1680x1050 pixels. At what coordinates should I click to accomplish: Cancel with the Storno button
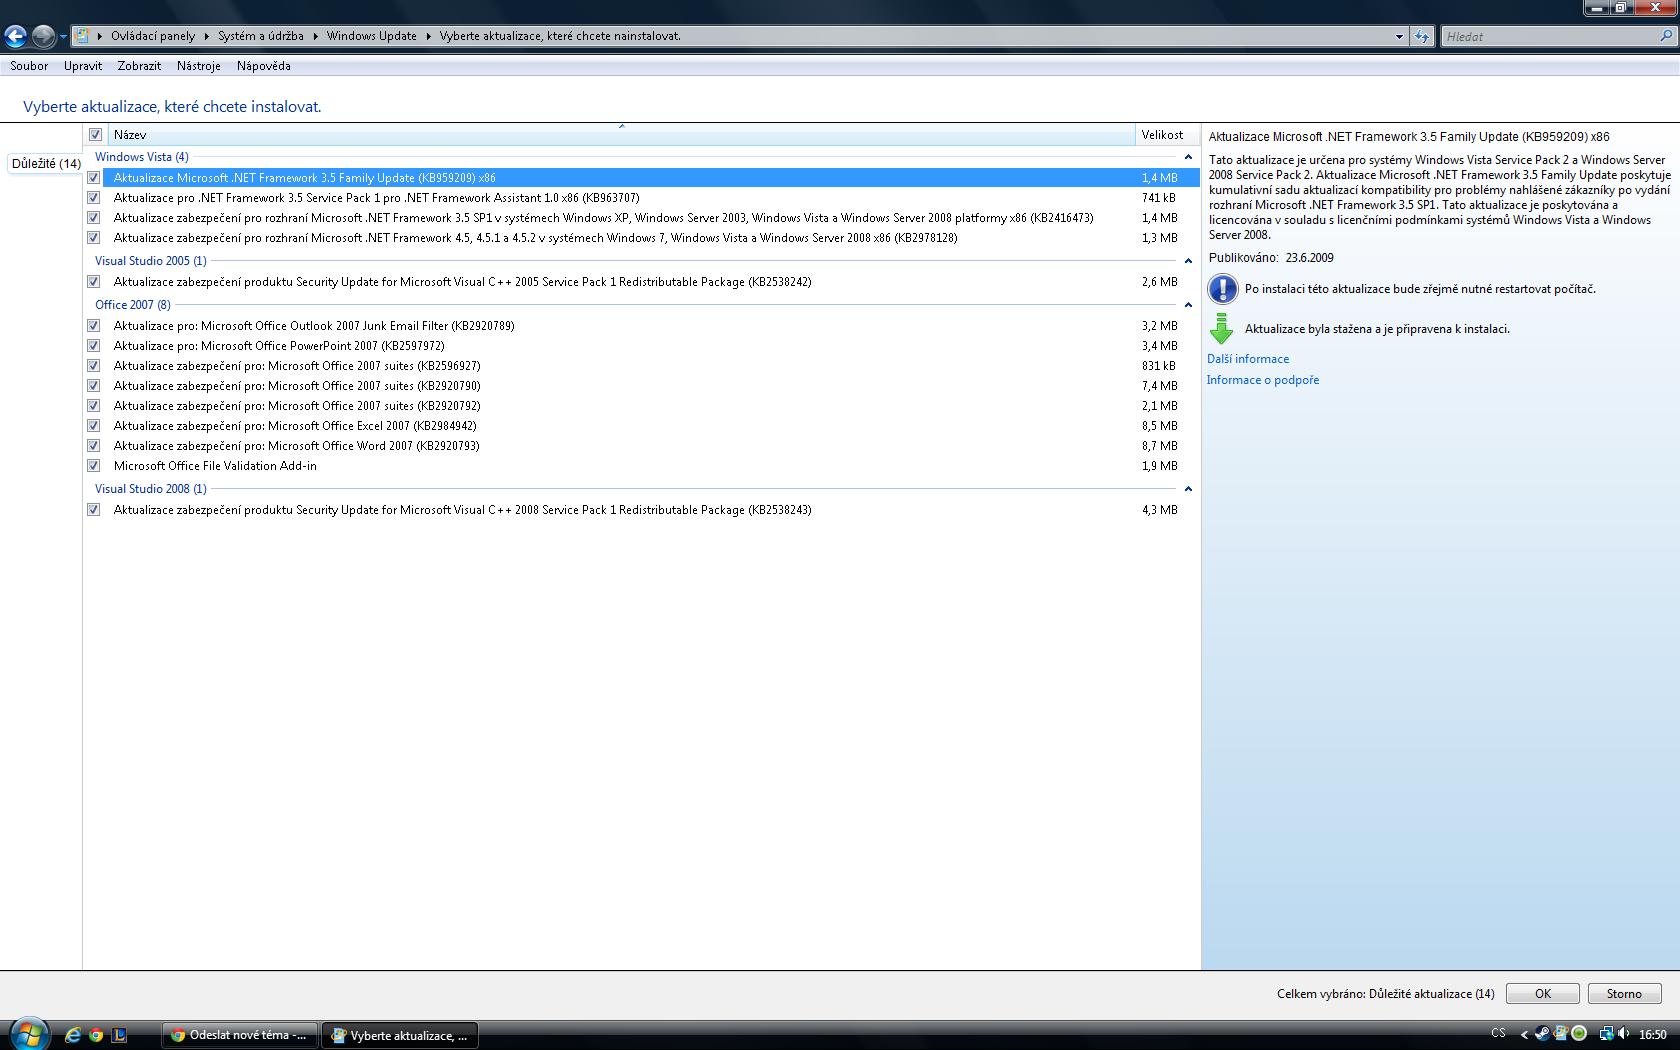click(x=1624, y=994)
